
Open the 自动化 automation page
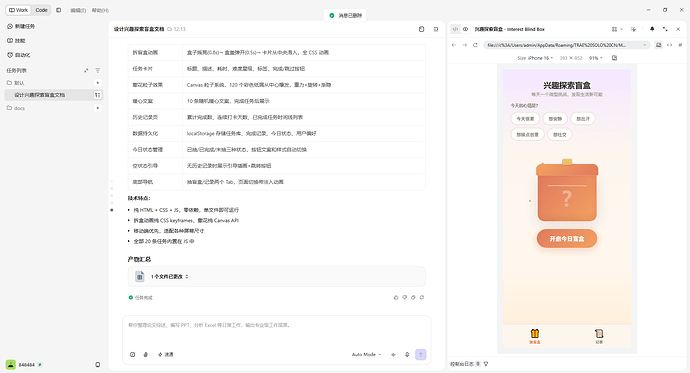[19, 55]
